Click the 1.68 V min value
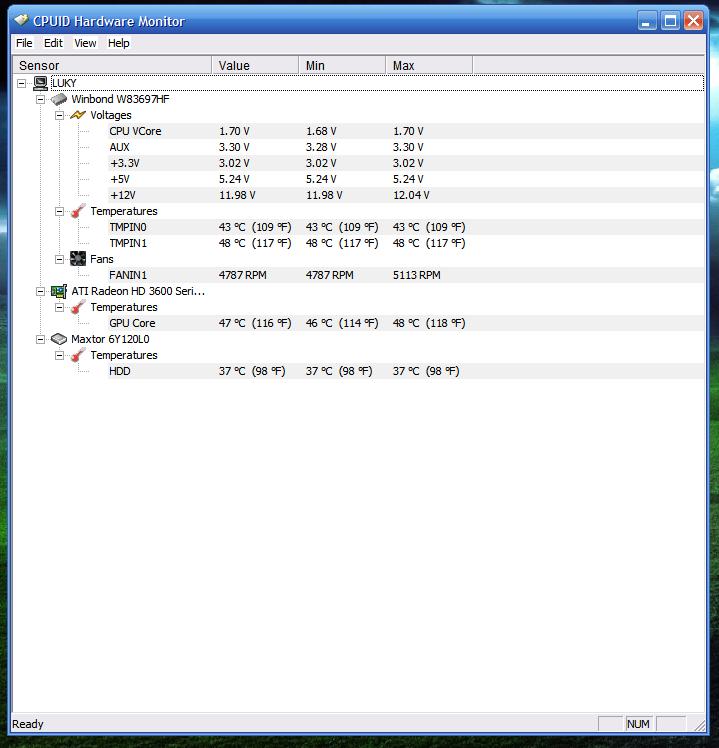Image resolution: width=719 pixels, height=748 pixels. click(x=321, y=131)
